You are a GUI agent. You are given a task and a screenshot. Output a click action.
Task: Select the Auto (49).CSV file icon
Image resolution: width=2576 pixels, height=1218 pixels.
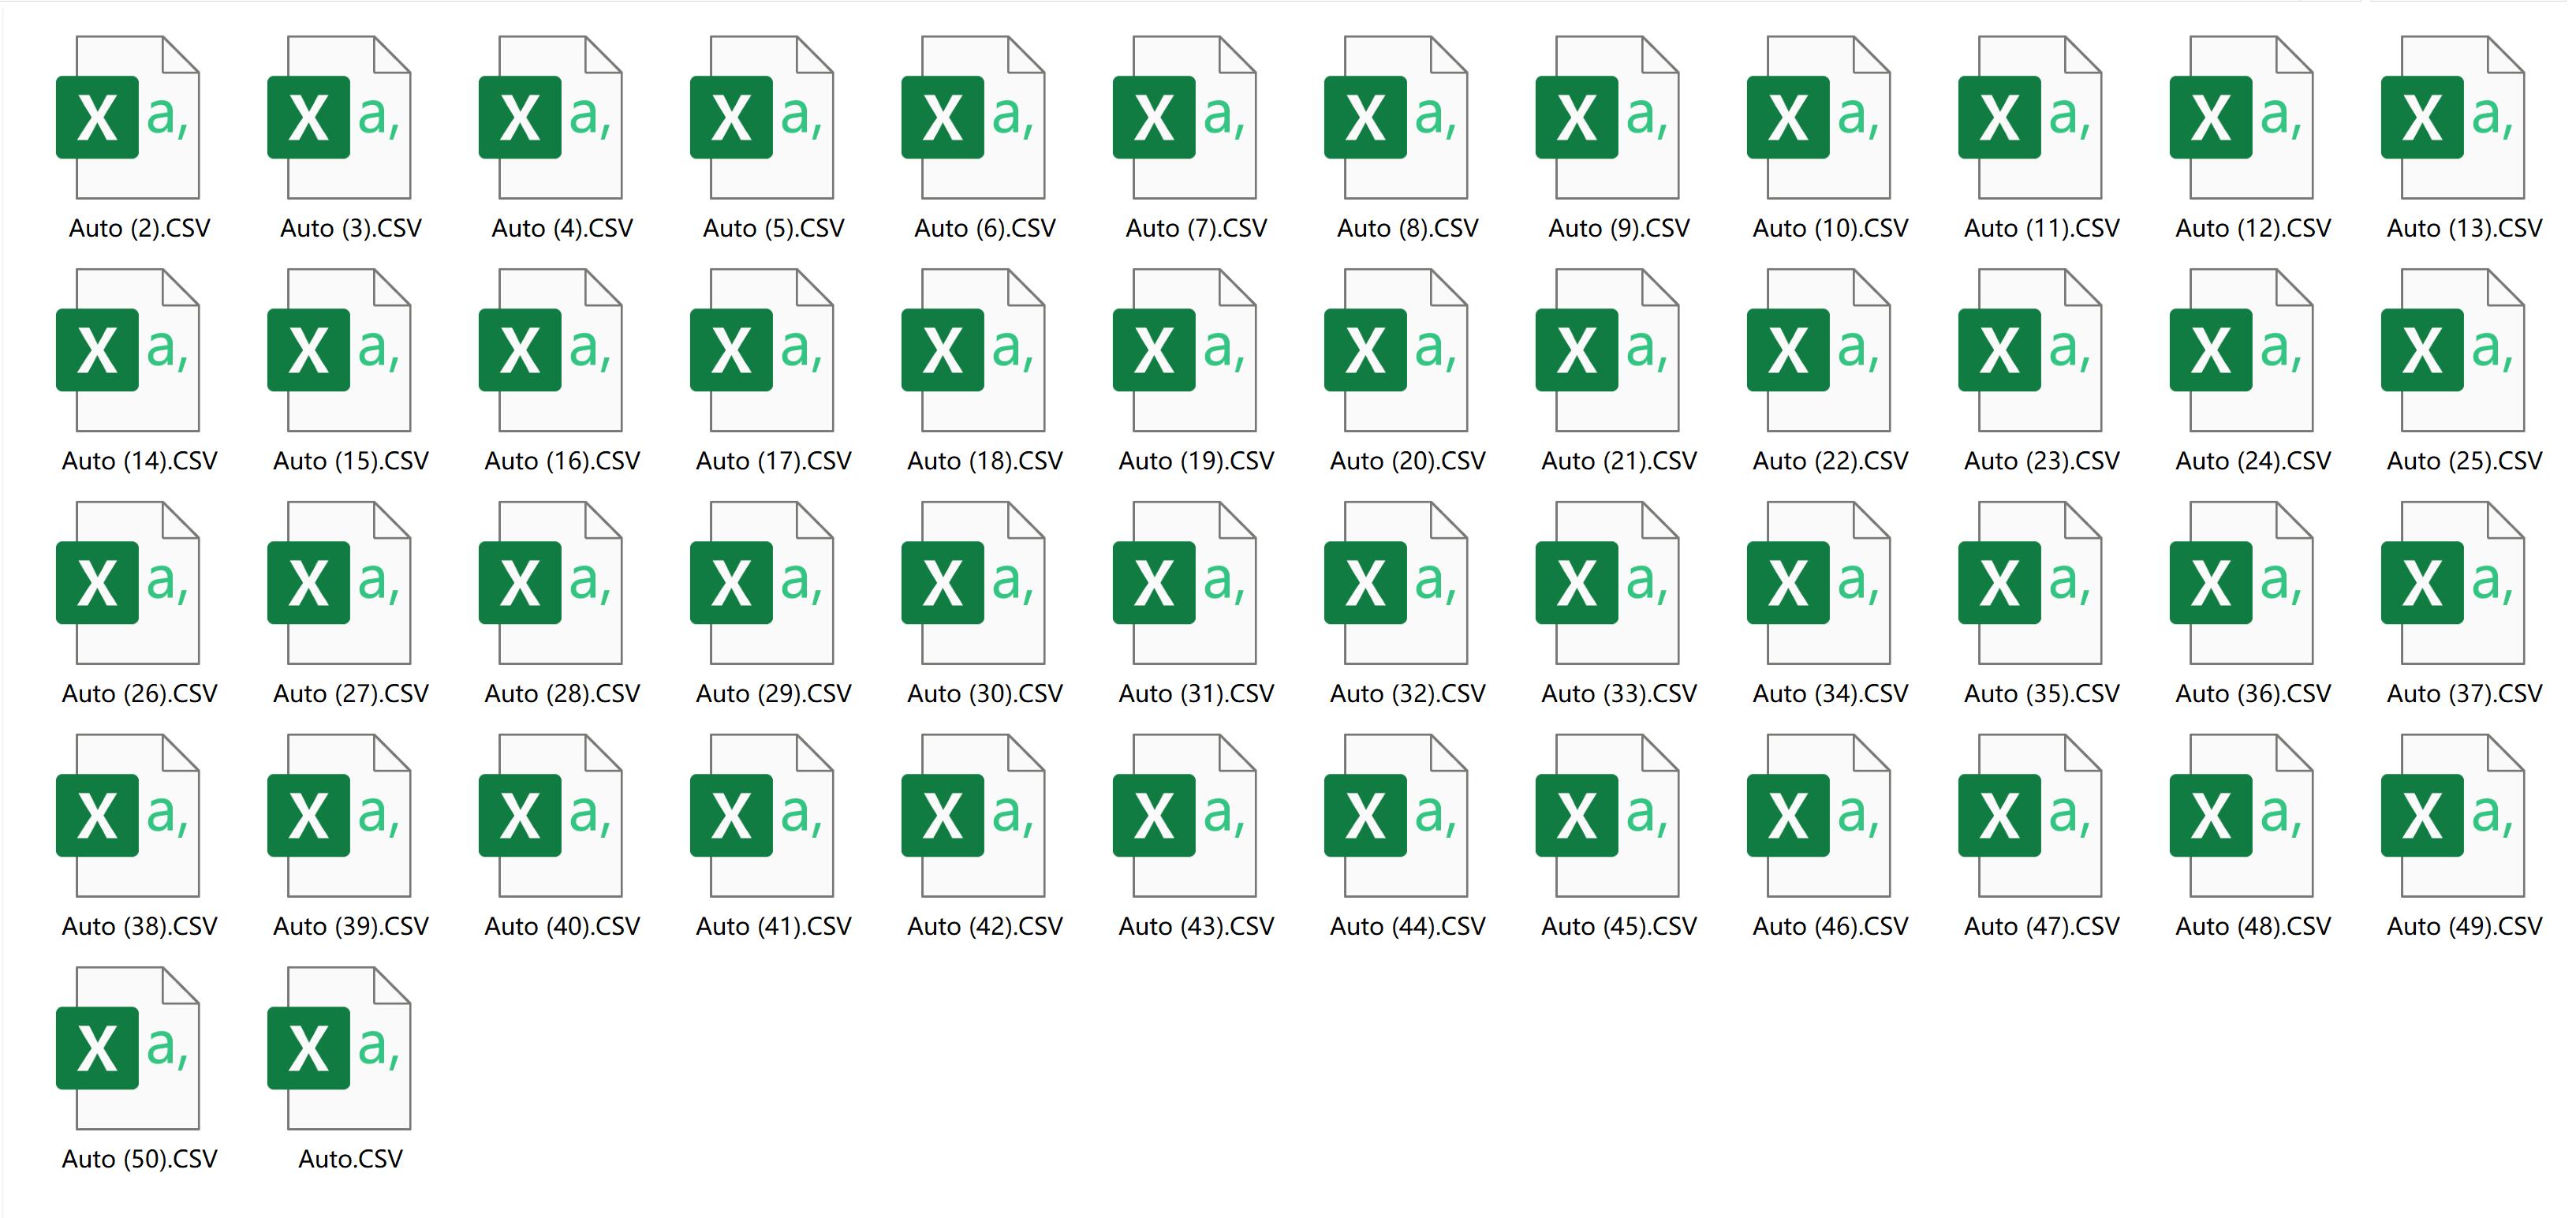(2453, 816)
